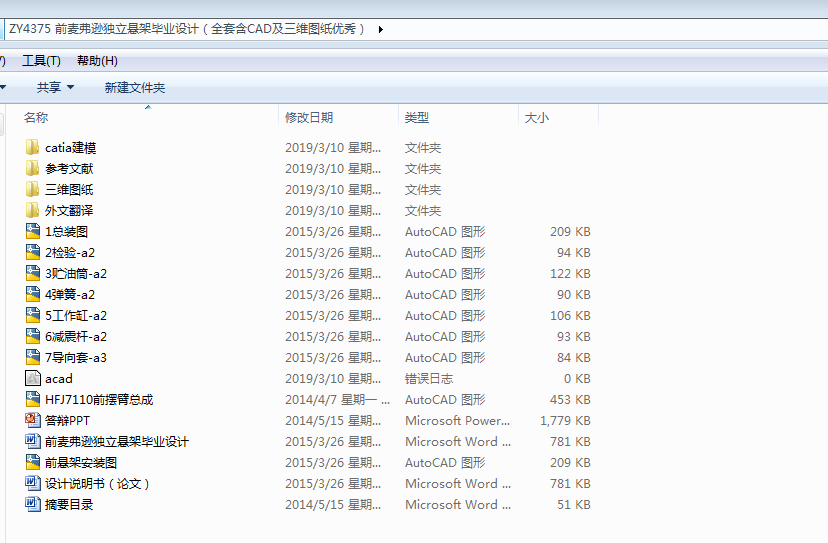
Task: Sort by the 修改日期 column header
Action: (309, 117)
